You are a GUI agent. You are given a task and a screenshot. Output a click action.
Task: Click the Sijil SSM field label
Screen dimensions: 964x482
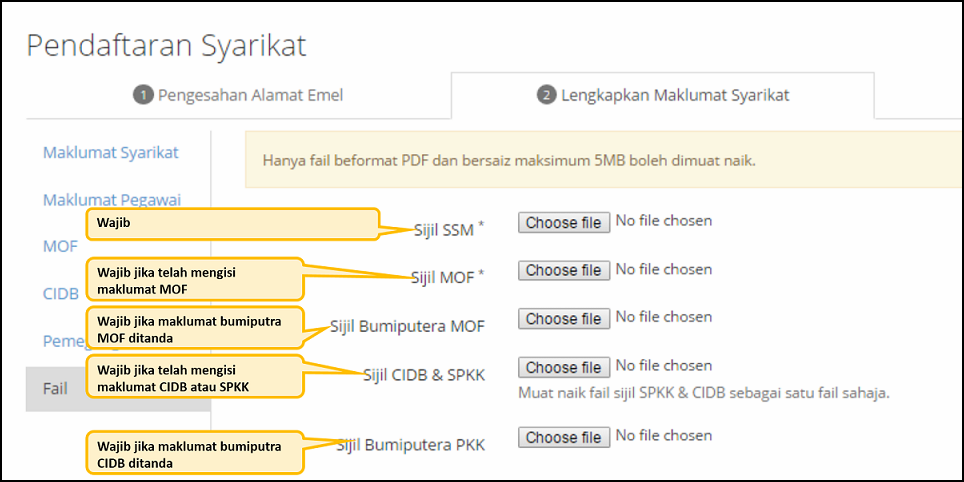444,229
